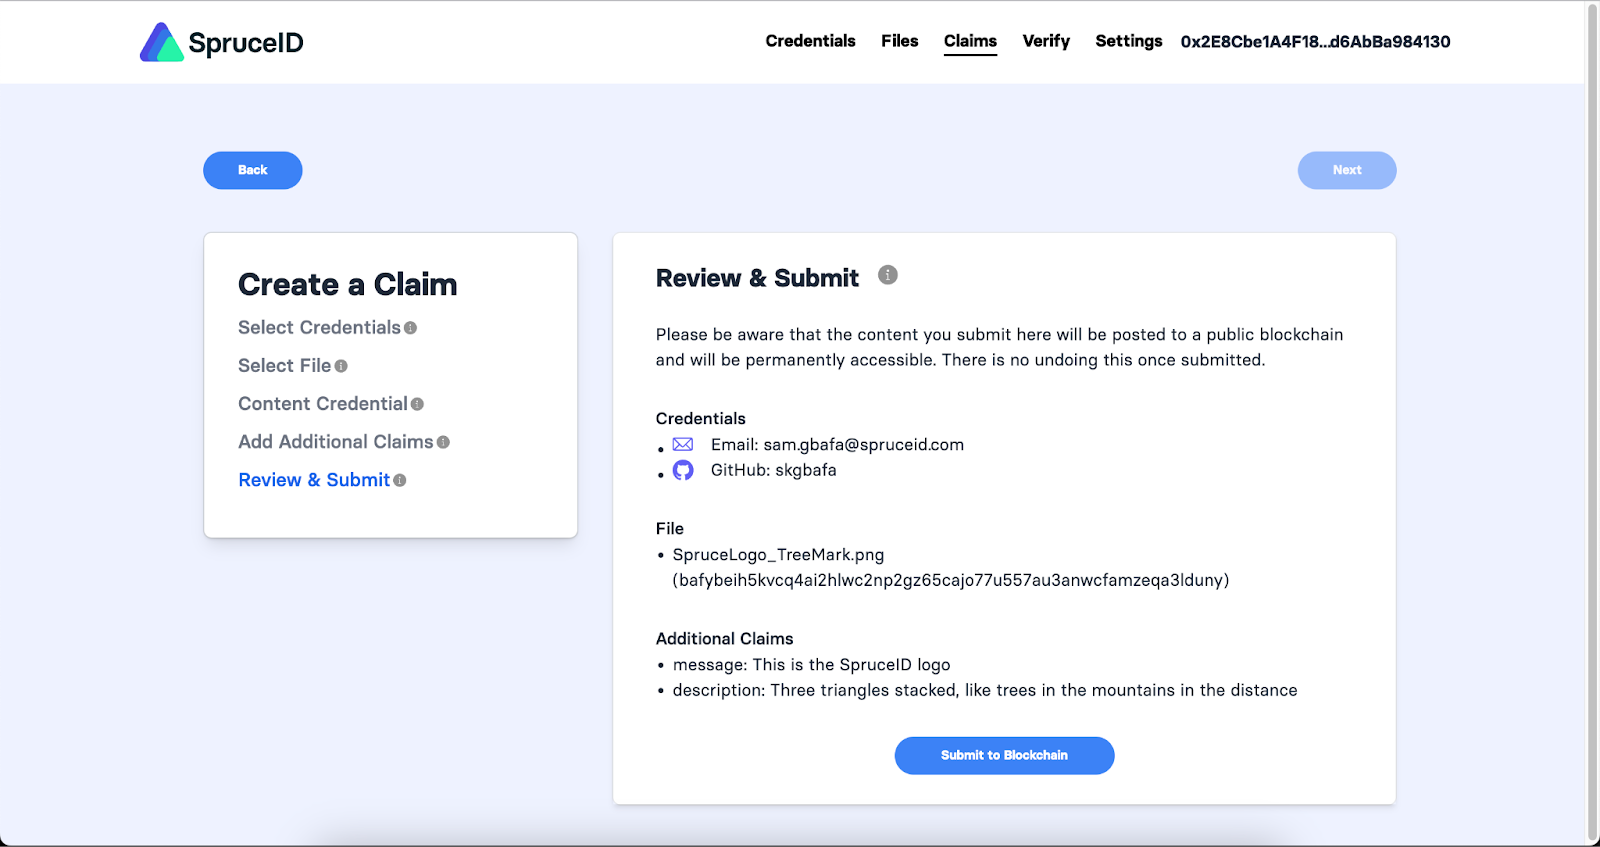Click the page vertical scrollbar

click(1592, 422)
